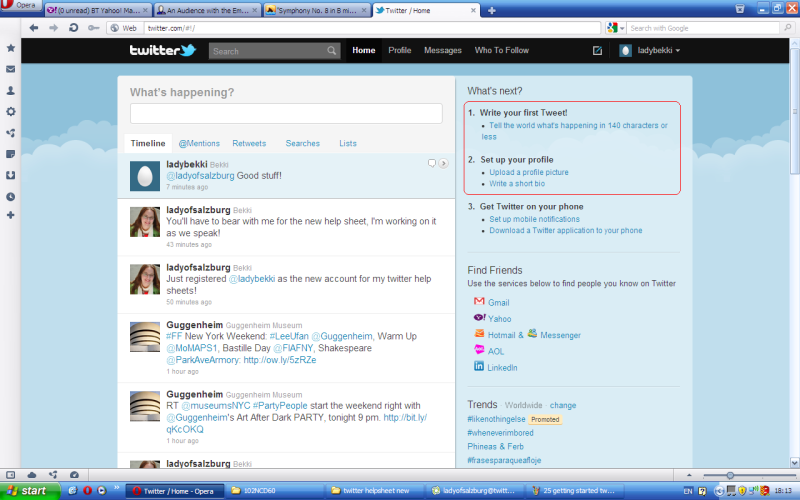
Task: Switch to the An Audience with the Em... tab
Action: coord(207,10)
